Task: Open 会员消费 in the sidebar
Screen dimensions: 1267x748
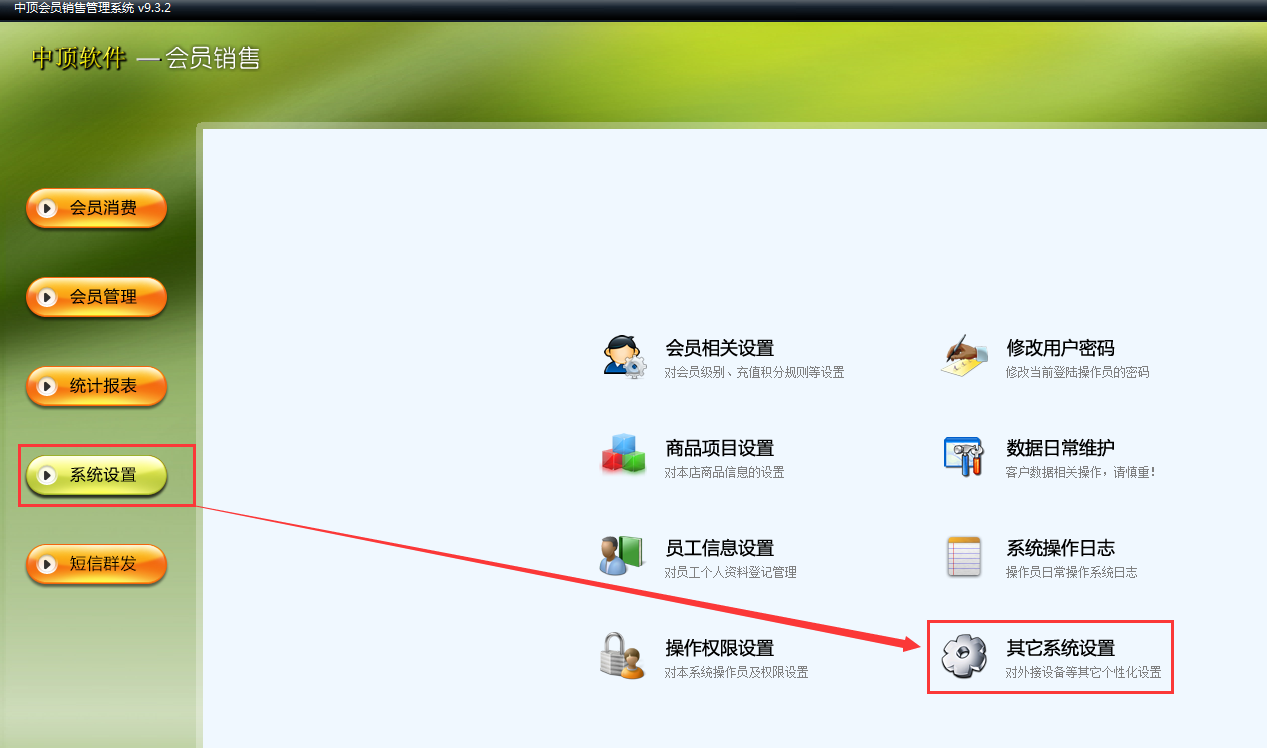Action: (96, 208)
